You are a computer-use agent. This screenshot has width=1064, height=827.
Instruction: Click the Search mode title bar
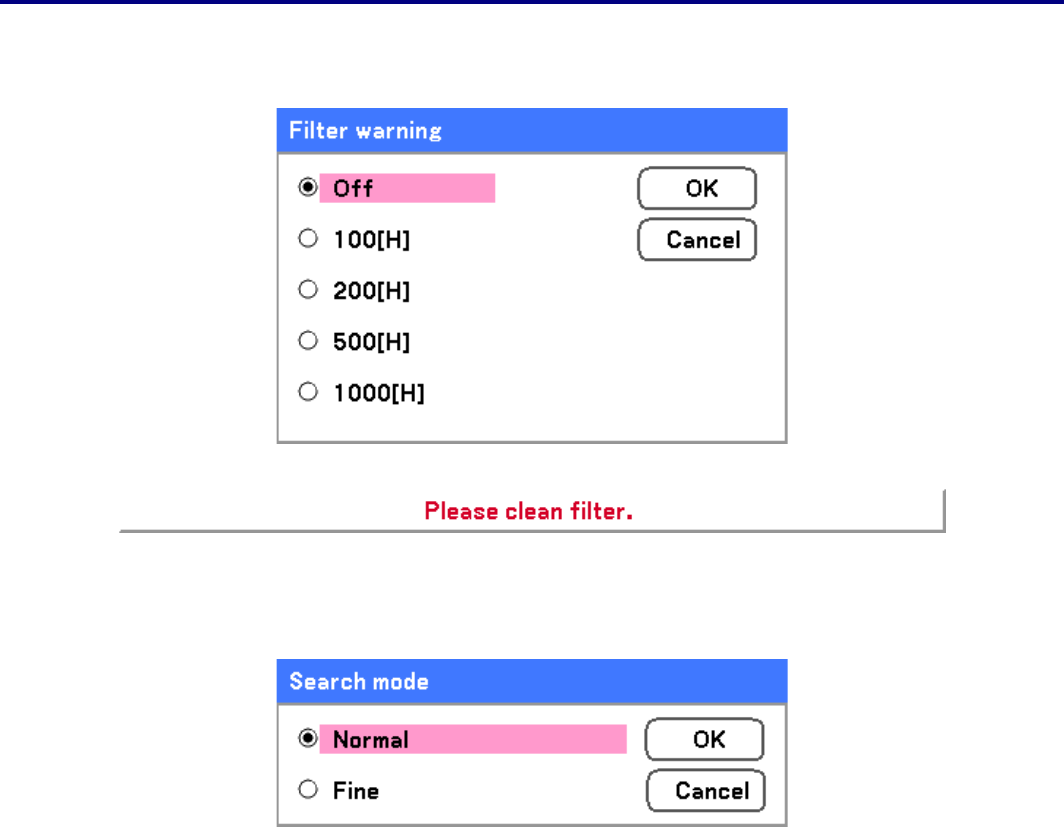click(x=531, y=681)
